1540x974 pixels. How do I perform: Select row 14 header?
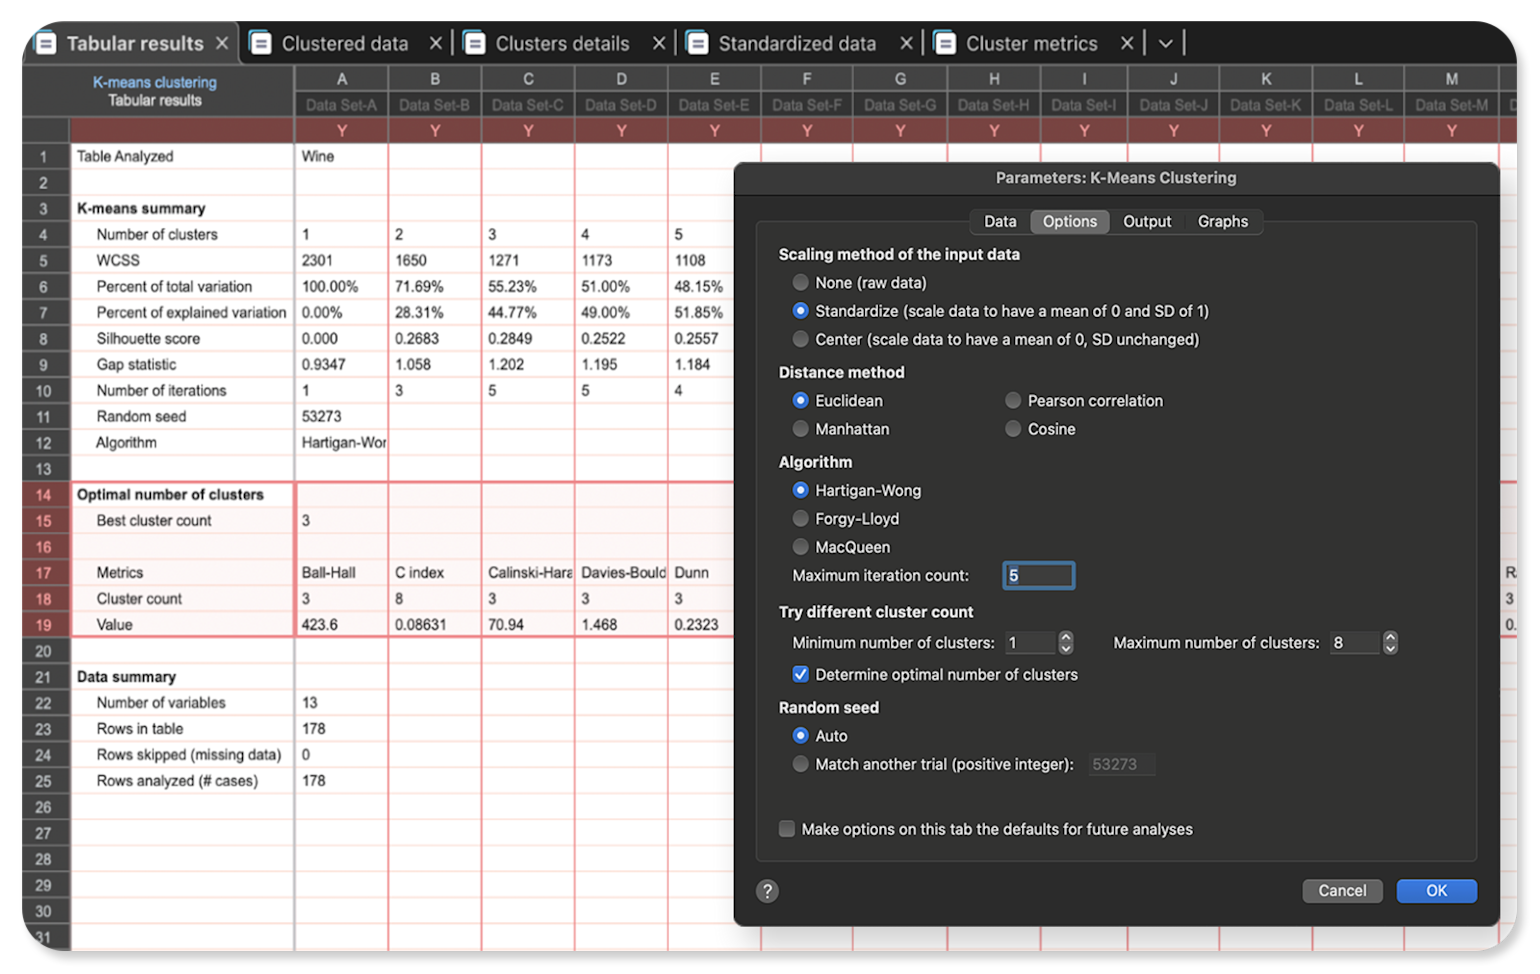coord(45,495)
